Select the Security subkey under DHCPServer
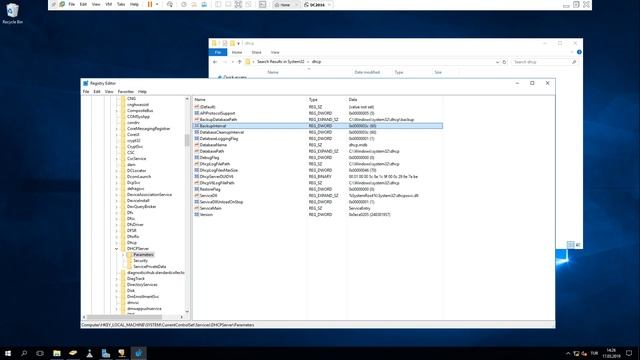This screenshot has width=640, height=360. (x=140, y=260)
